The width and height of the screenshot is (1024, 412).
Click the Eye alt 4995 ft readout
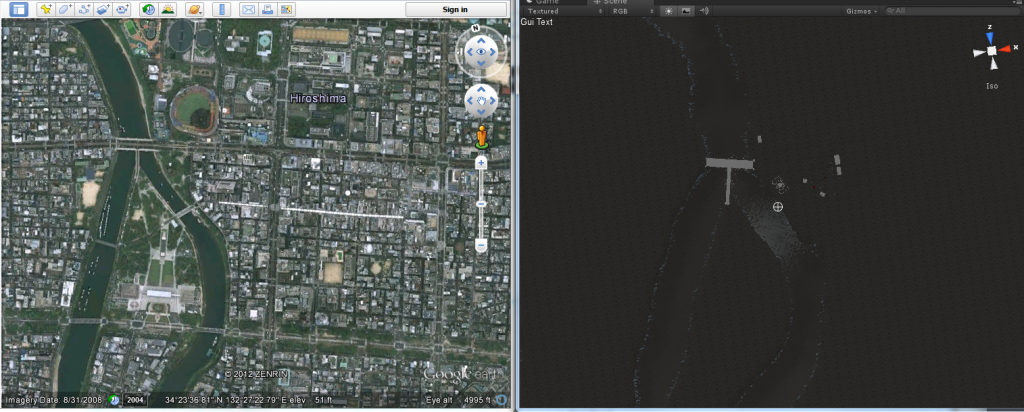click(460, 400)
